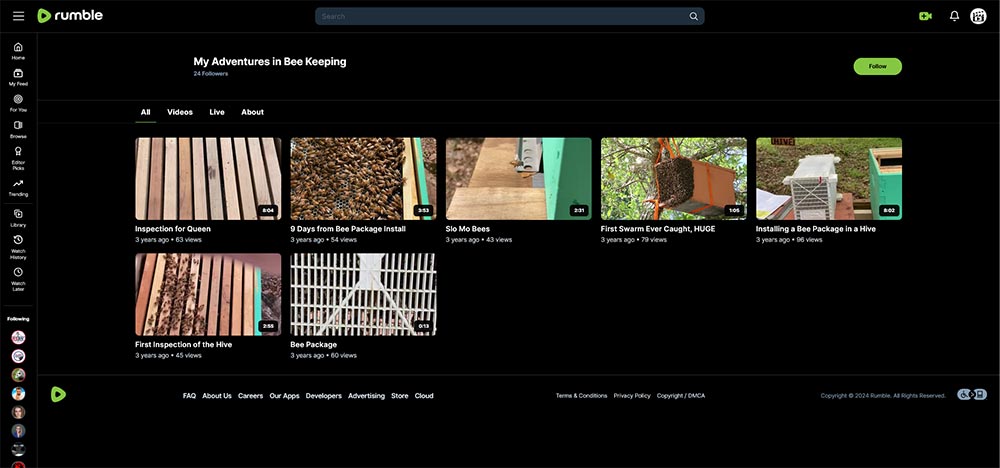Open My Feed in the sidebar
This screenshot has width=1000, height=468.
click(x=18, y=78)
